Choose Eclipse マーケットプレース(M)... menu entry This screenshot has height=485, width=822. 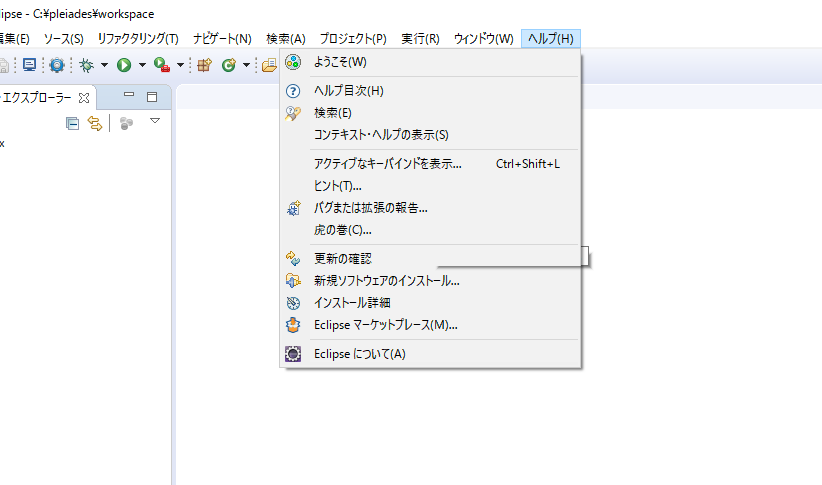pos(385,325)
